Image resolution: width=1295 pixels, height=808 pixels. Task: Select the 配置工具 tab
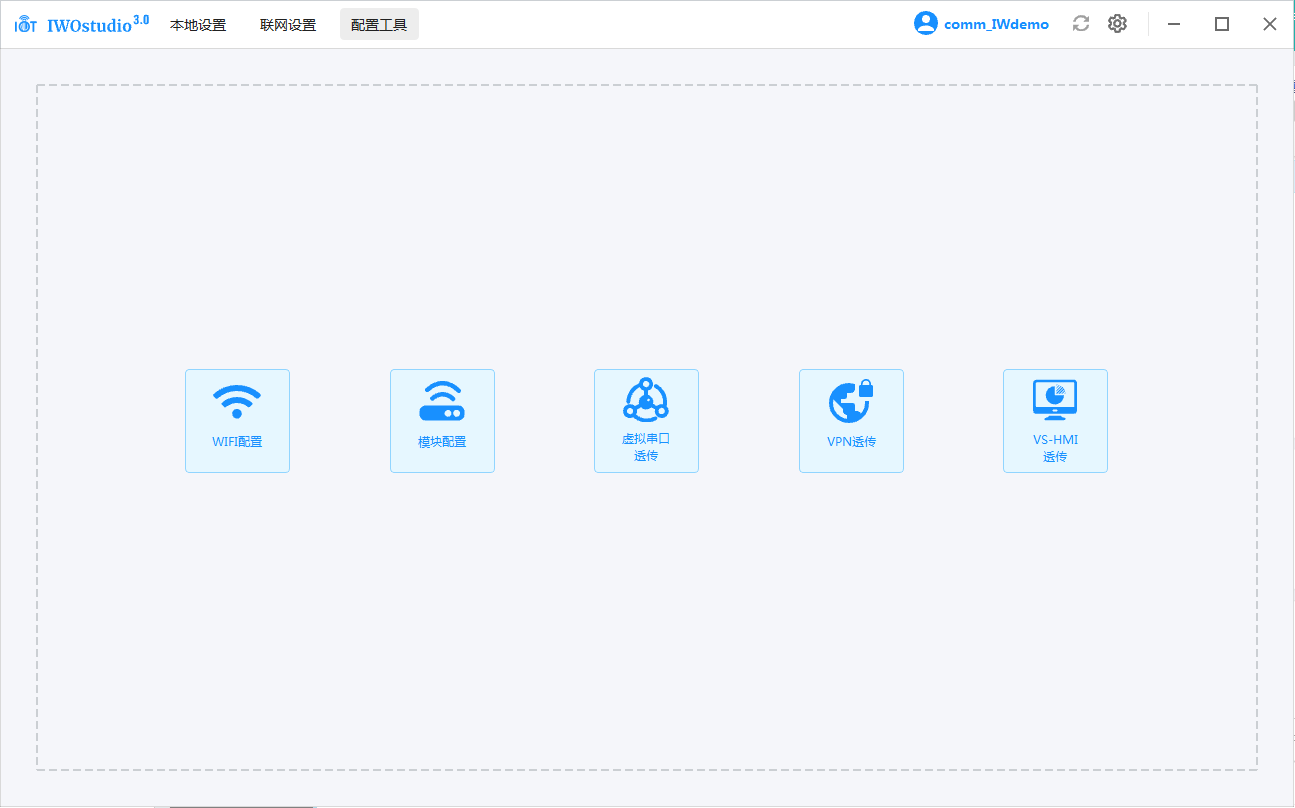point(379,25)
